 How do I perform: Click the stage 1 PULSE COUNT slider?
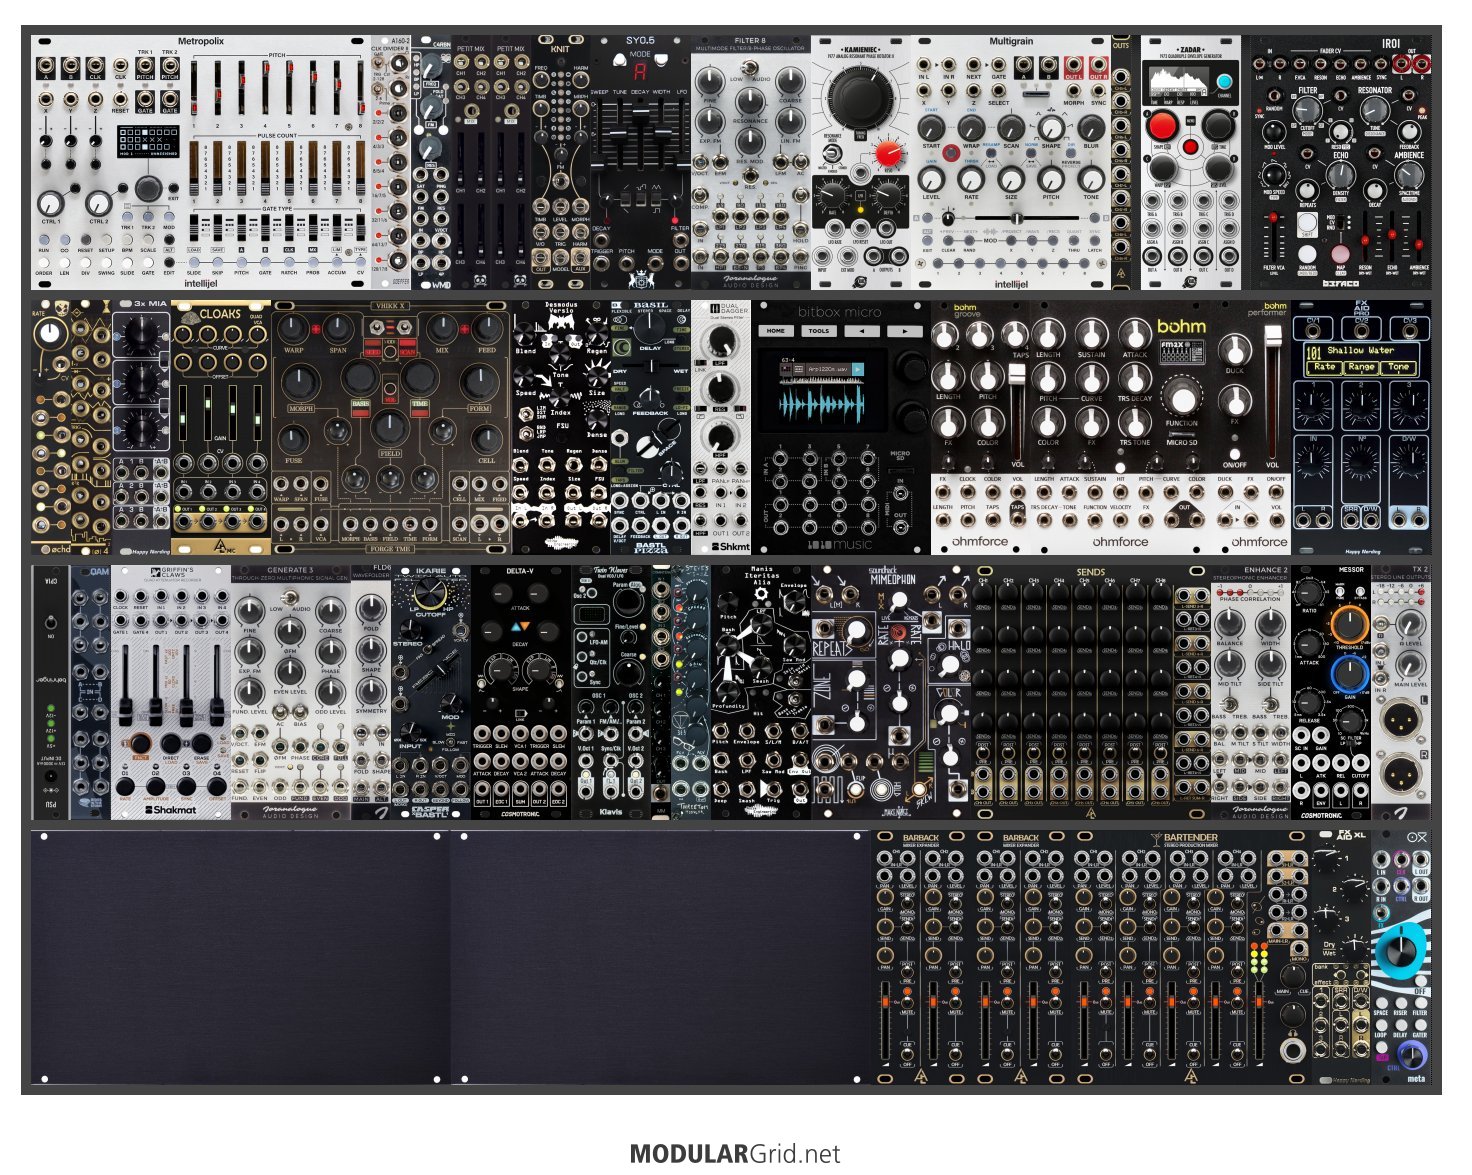click(x=194, y=169)
